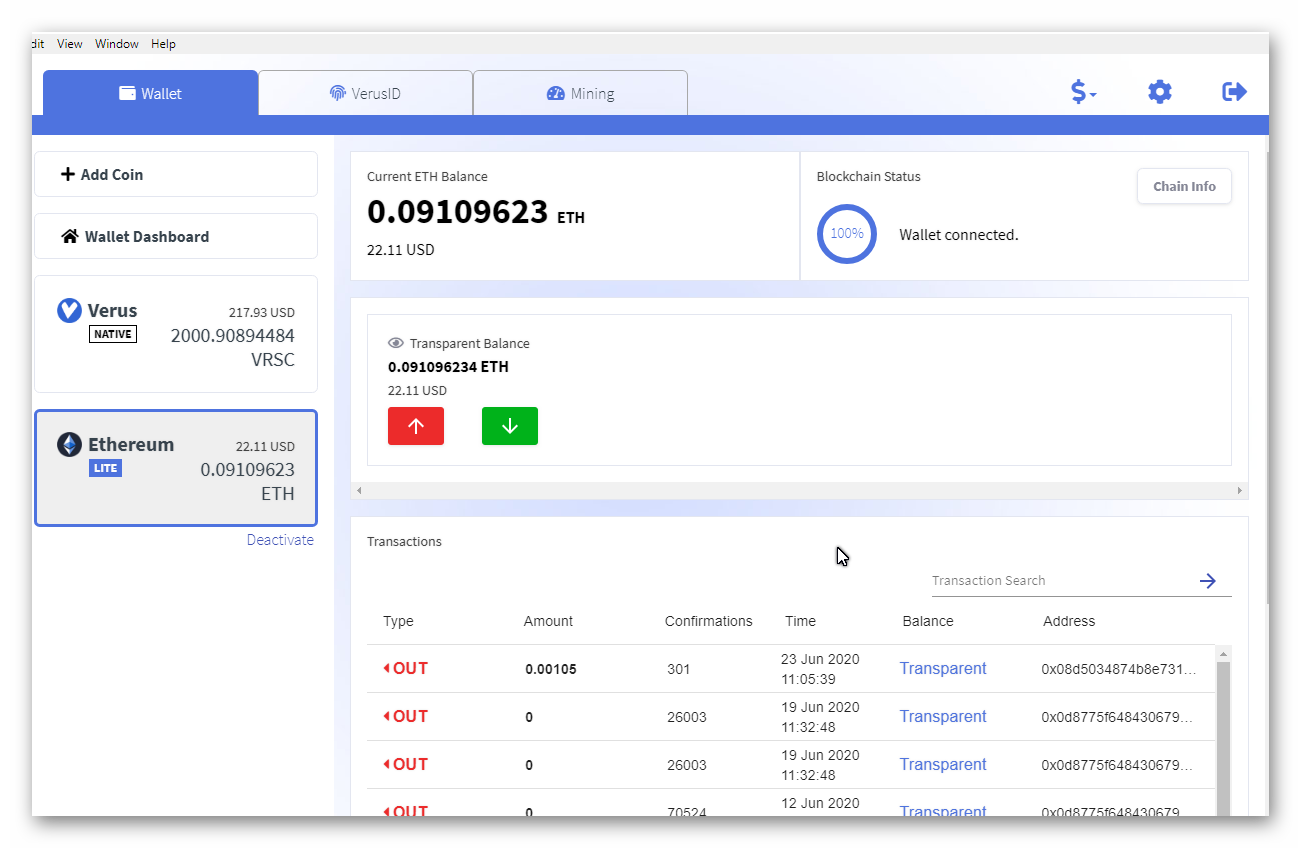
Task: Open the Help menu
Action: [x=163, y=43]
